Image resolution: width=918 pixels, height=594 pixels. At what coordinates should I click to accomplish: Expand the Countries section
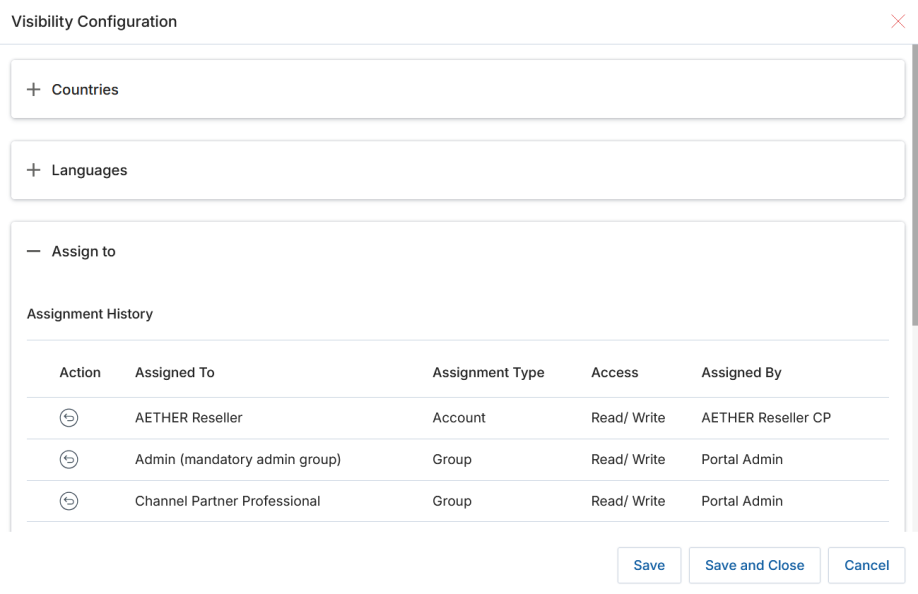click(33, 90)
